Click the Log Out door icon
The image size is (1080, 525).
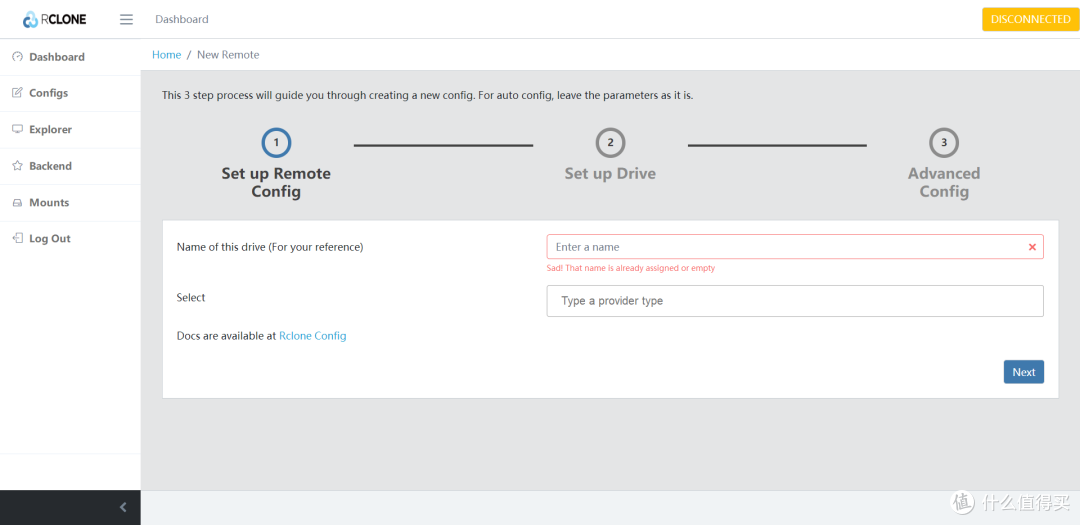(x=17, y=238)
